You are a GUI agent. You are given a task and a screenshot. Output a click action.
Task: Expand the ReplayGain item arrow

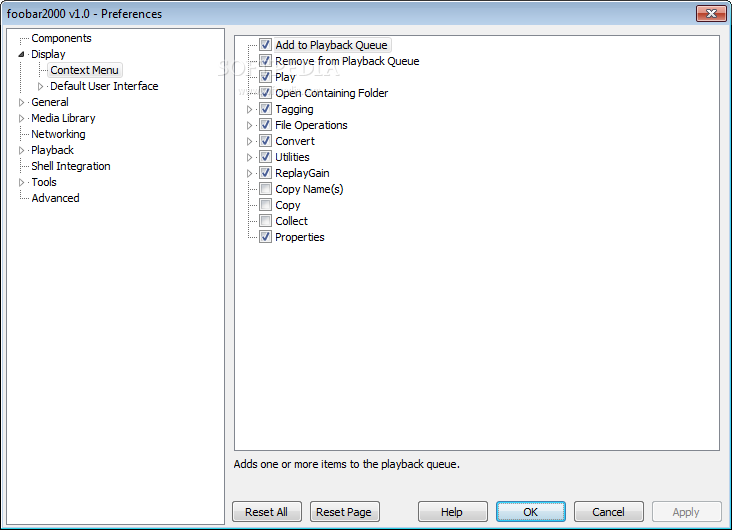coord(249,173)
